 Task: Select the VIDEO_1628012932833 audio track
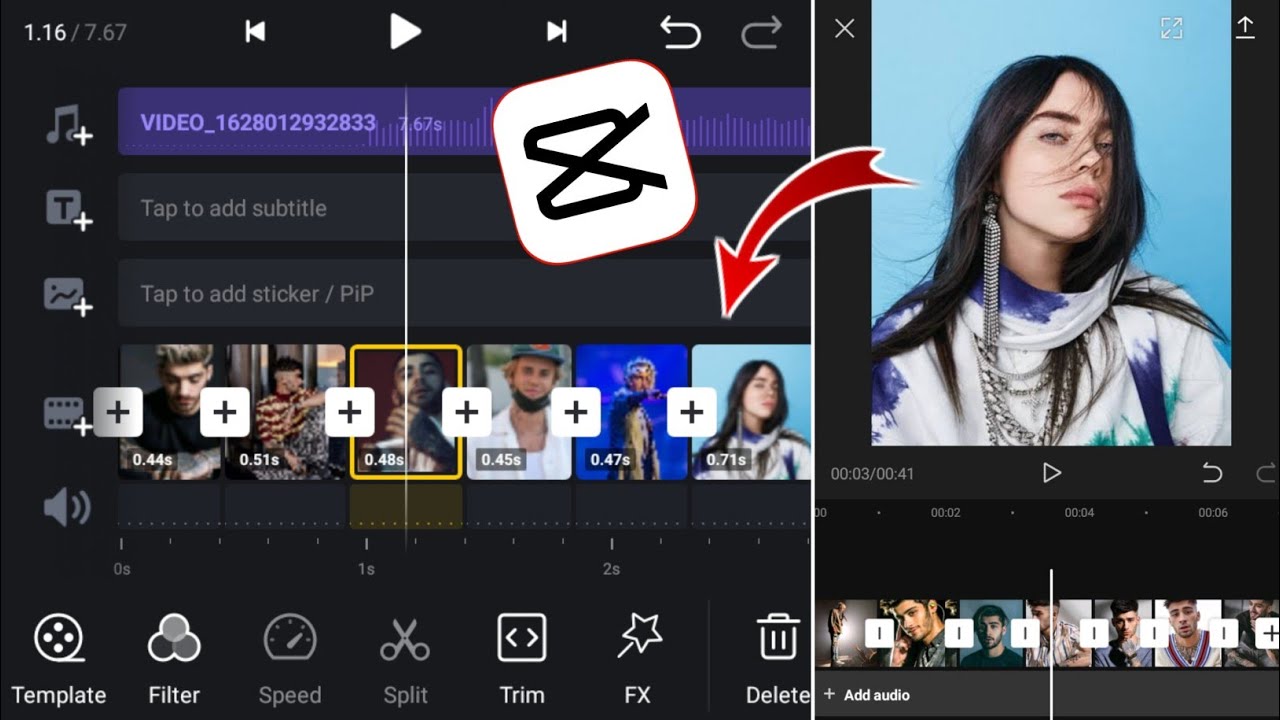point(258,123)
